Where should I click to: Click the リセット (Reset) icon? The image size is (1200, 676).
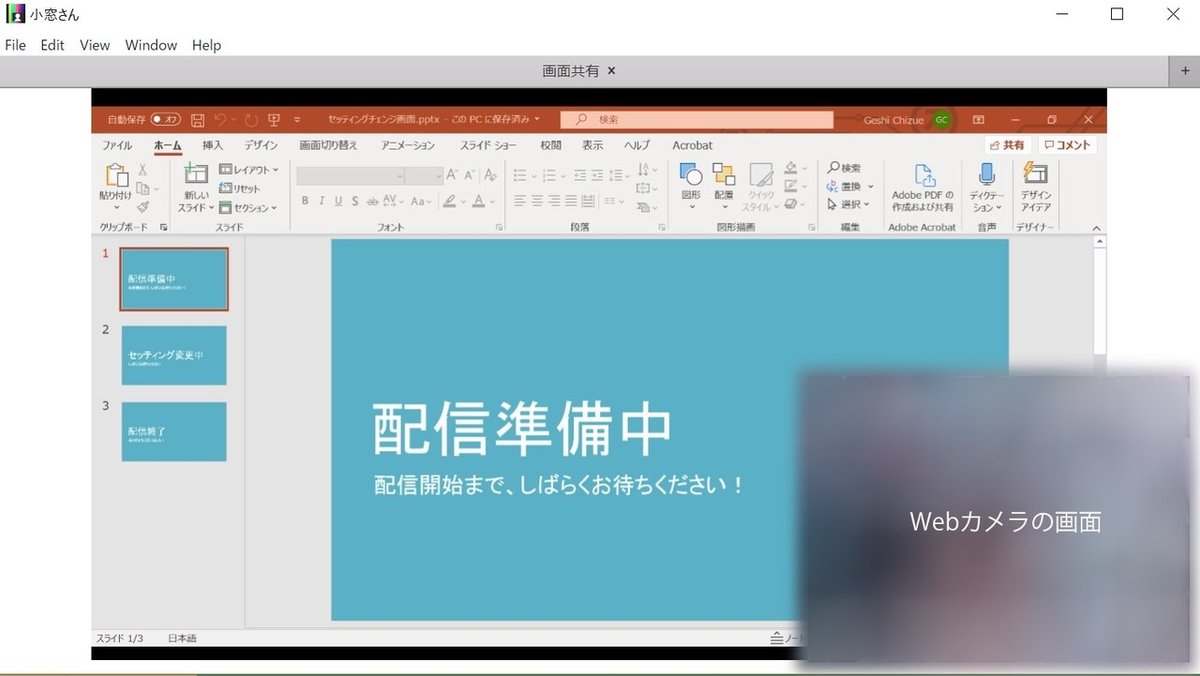225,187
